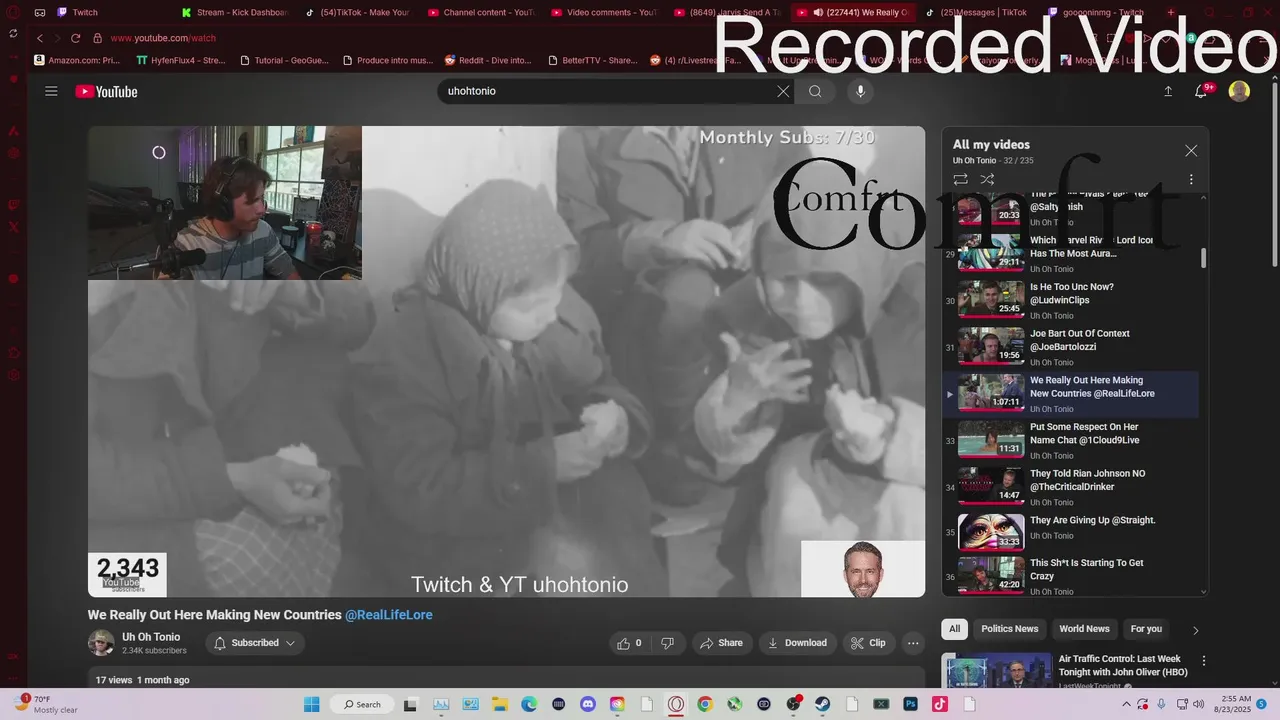Like the video with thumbs up

tap(629, 643)
